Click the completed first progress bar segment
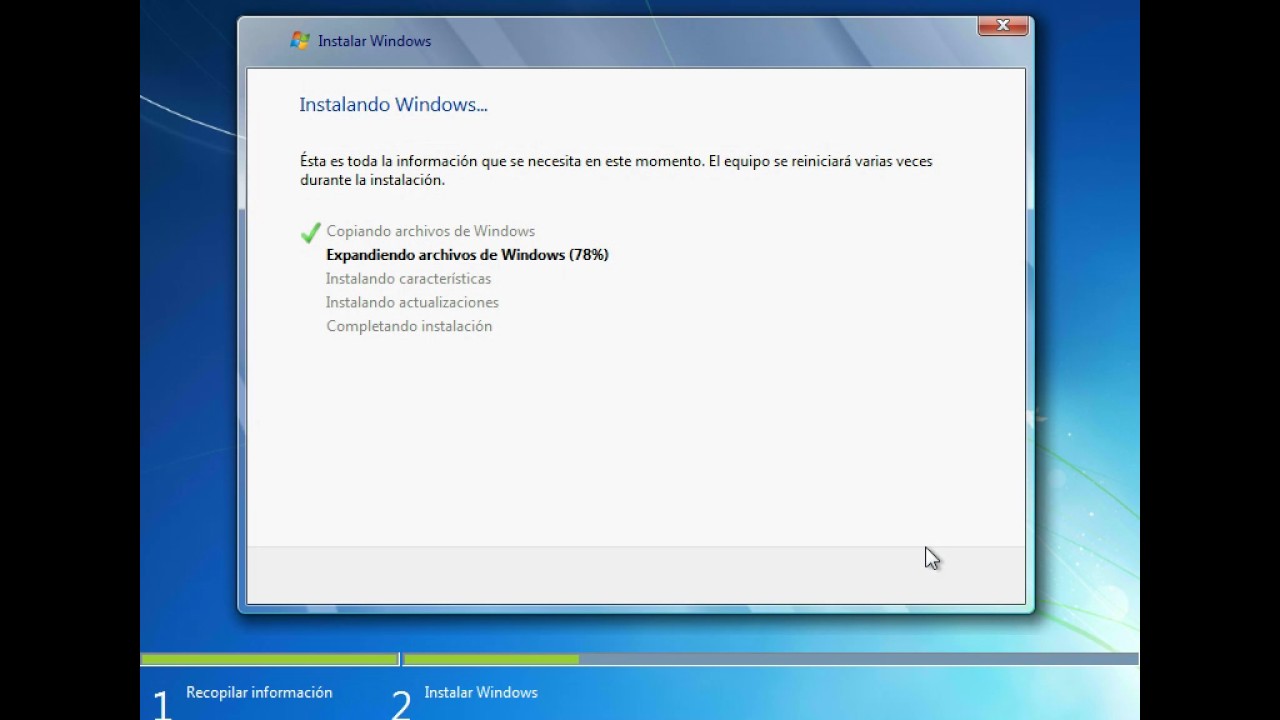1280x720 pixels. coord(270,659)
